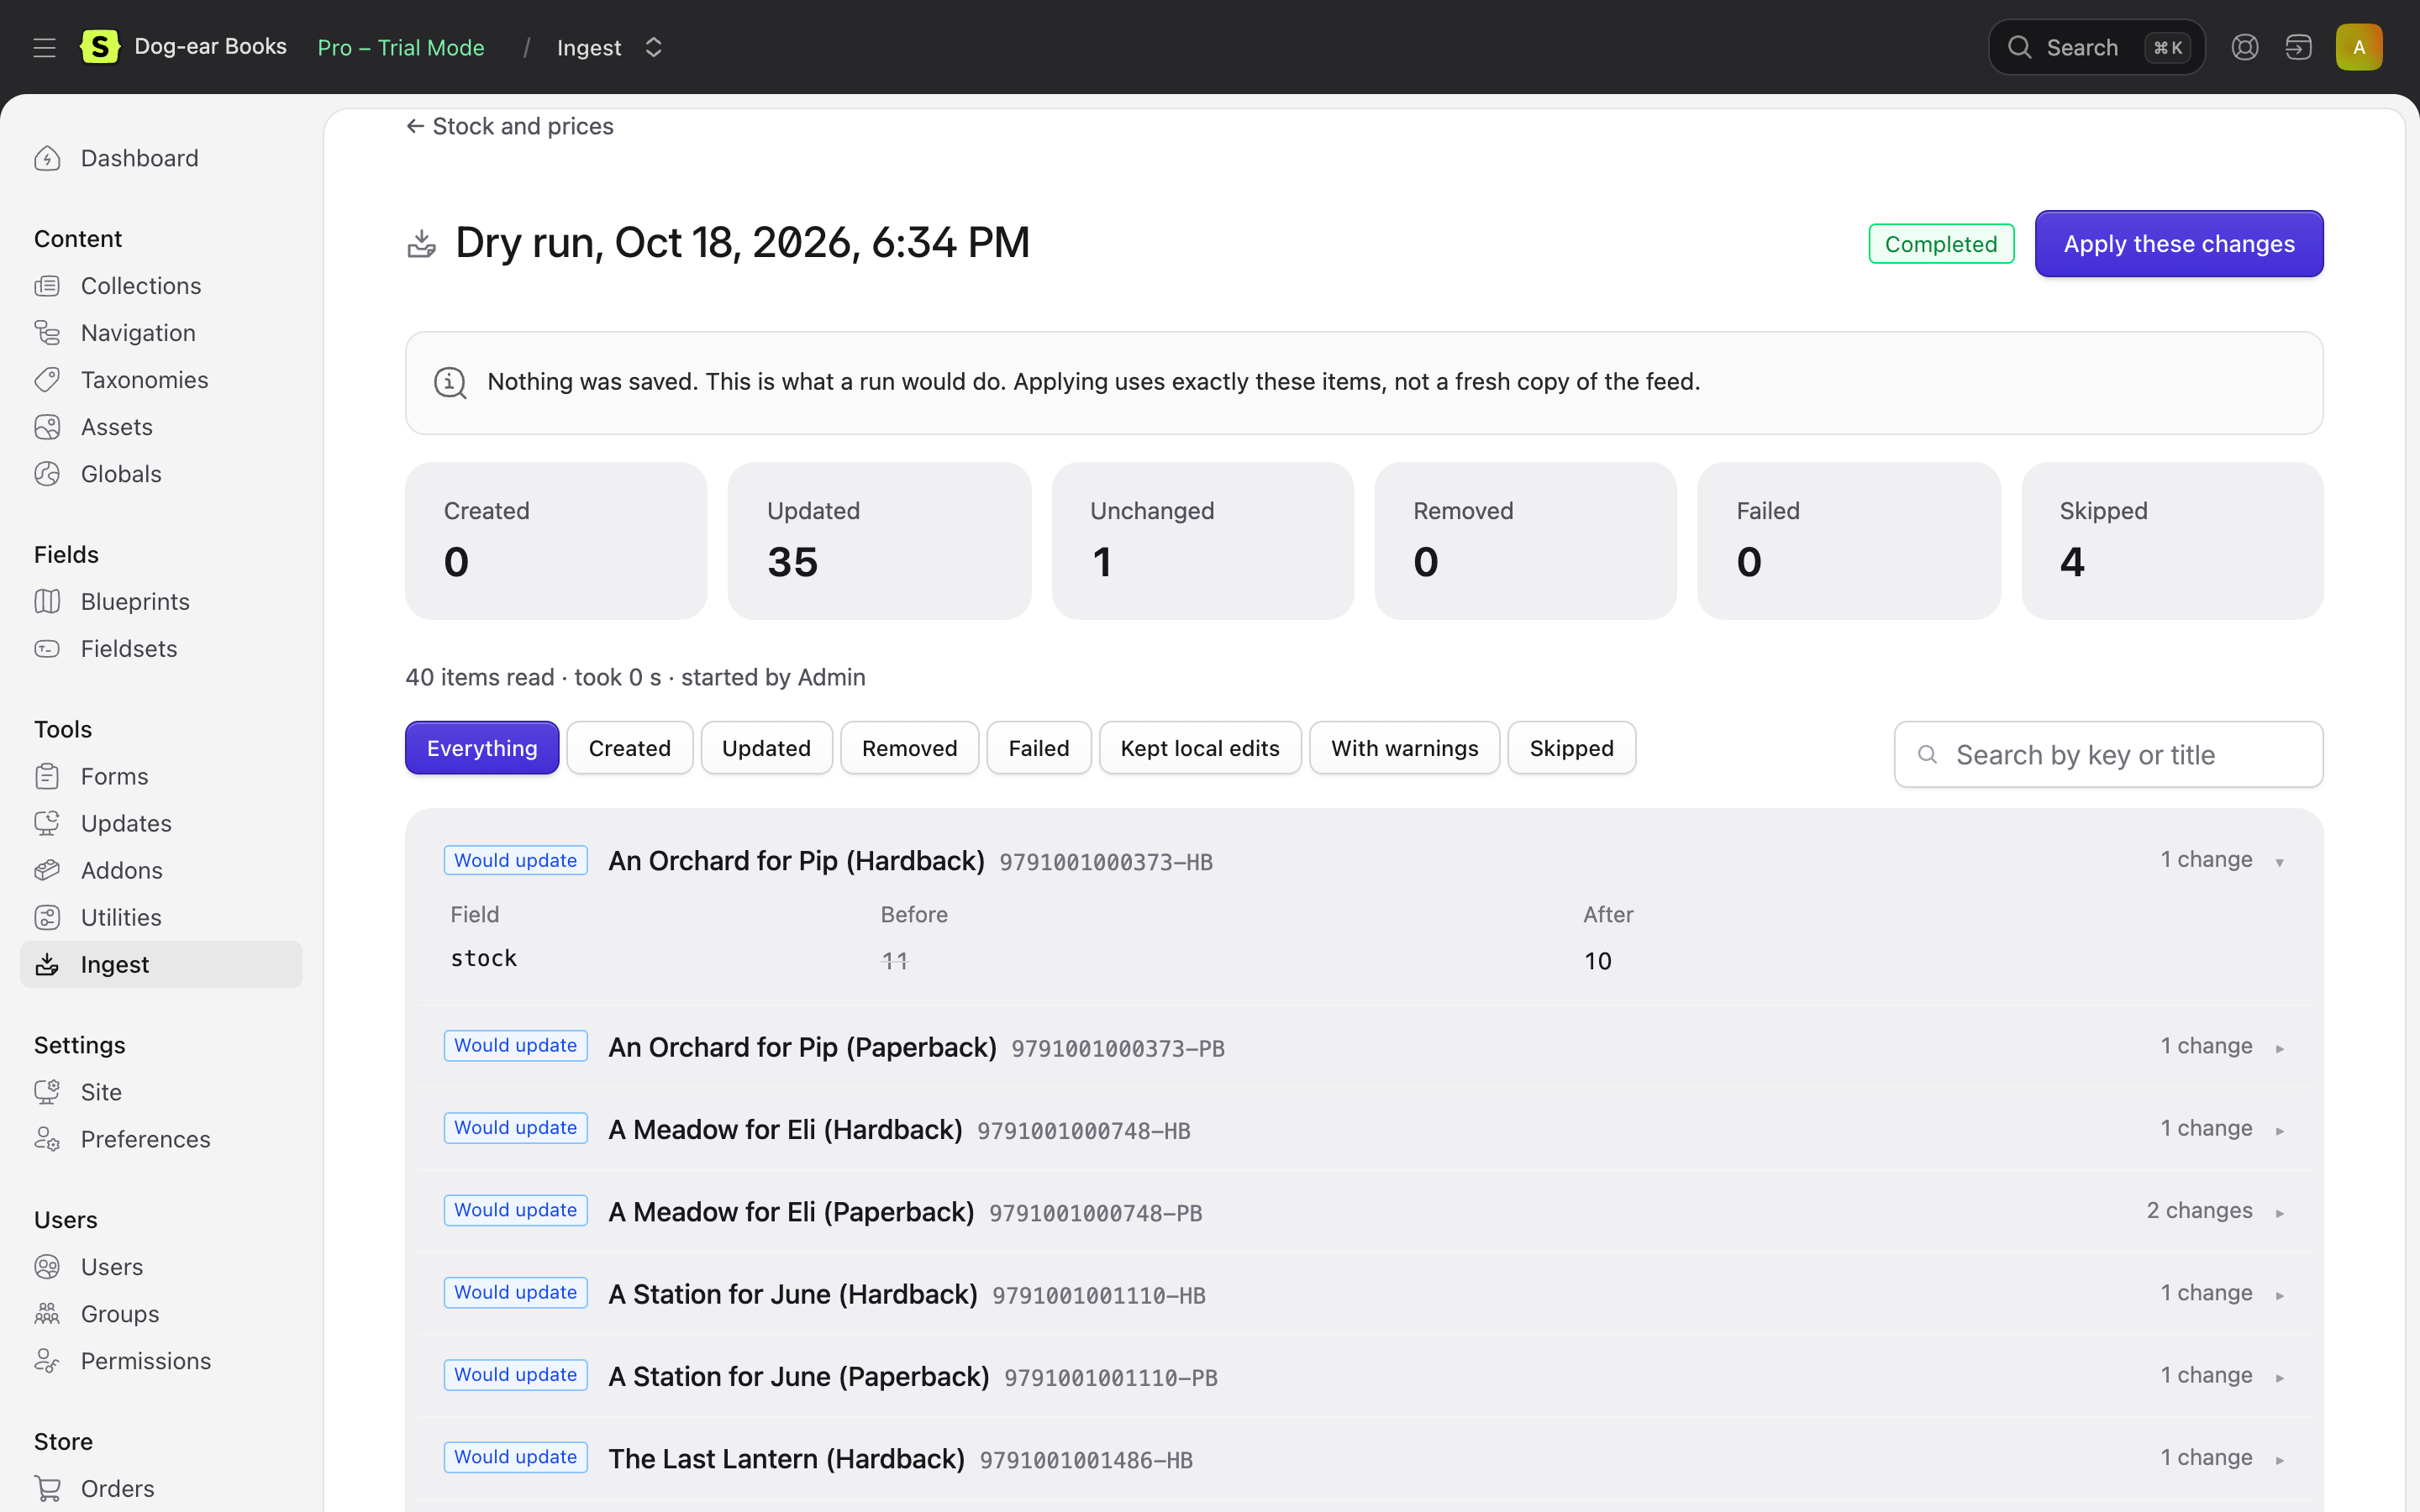
Task: Click Apply these changes button
Action: click(x=2179, y=244)
